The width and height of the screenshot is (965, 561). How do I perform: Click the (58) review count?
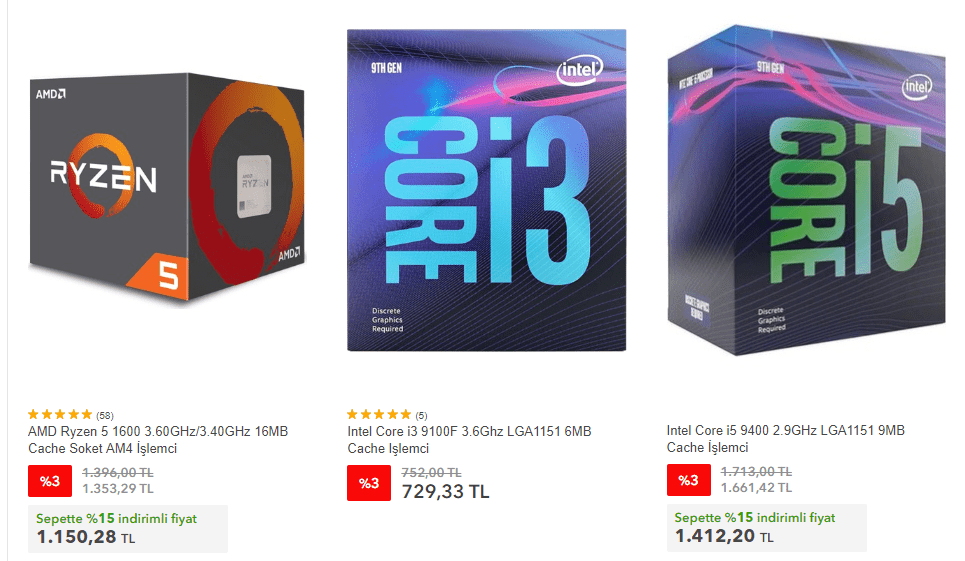pos(105,415)
